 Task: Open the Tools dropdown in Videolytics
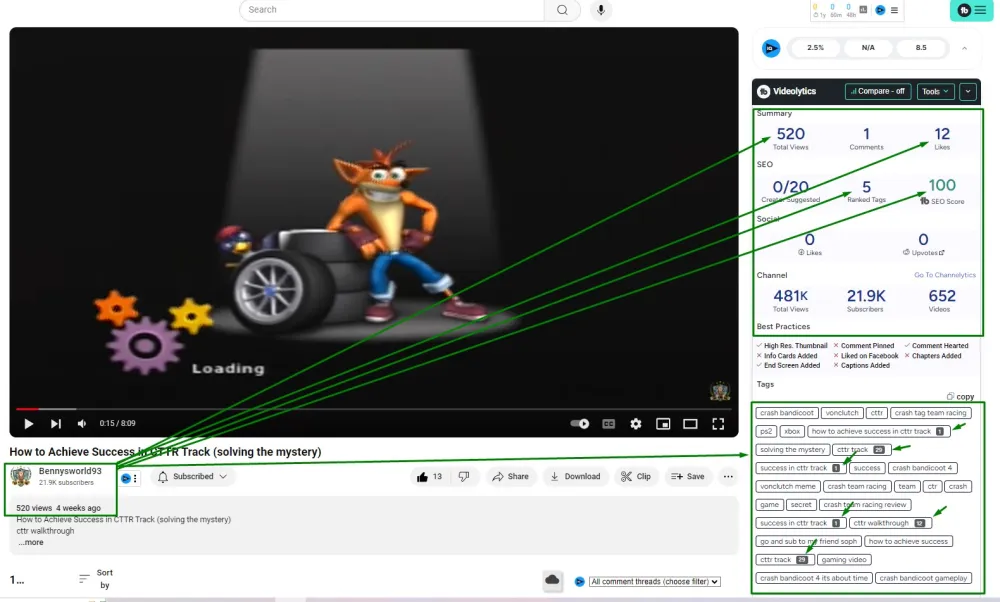point(936,91)
